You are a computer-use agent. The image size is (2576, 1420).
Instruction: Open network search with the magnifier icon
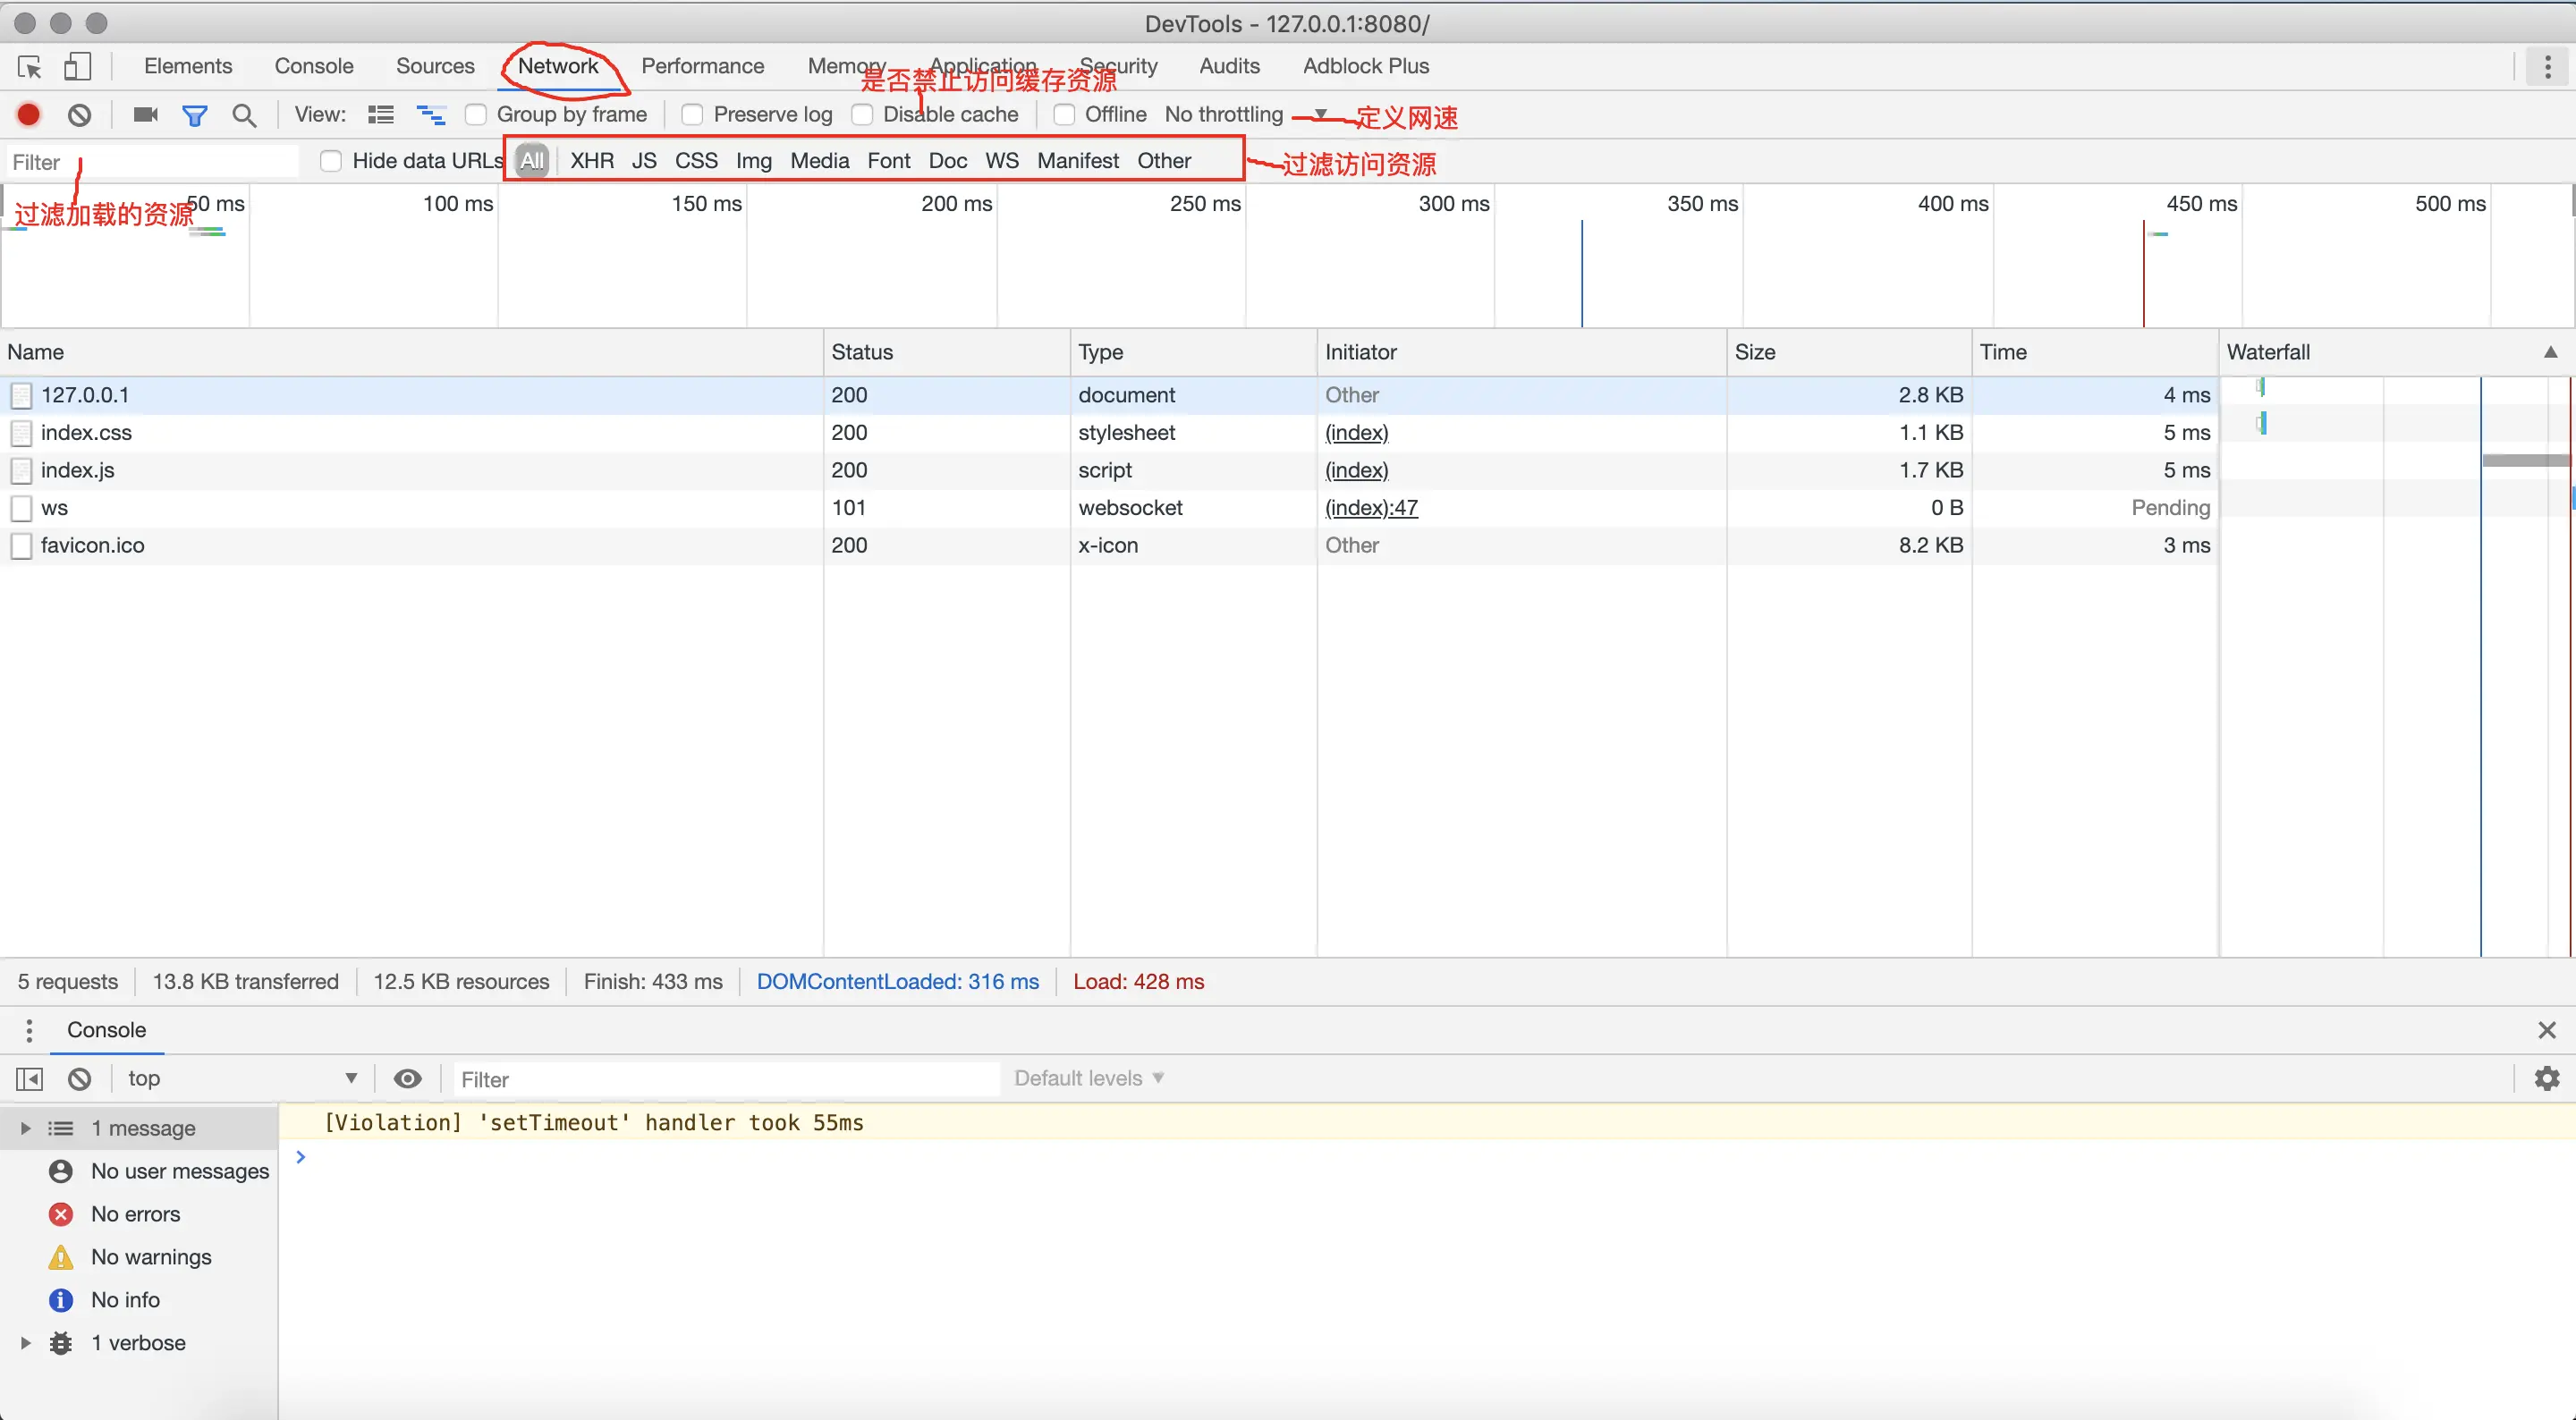point(244,115)
